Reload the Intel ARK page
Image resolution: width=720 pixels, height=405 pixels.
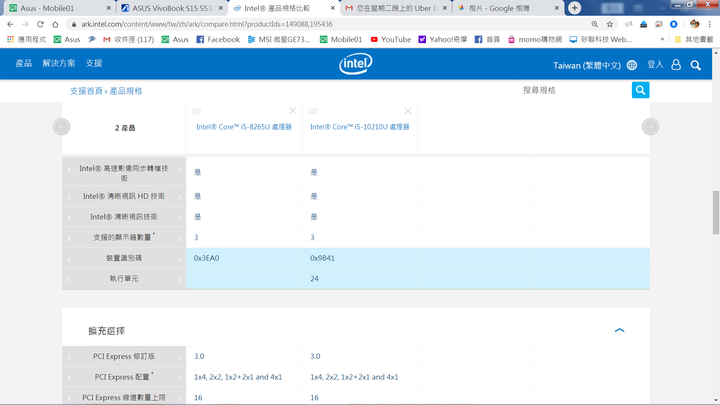[x=40, y=24]
